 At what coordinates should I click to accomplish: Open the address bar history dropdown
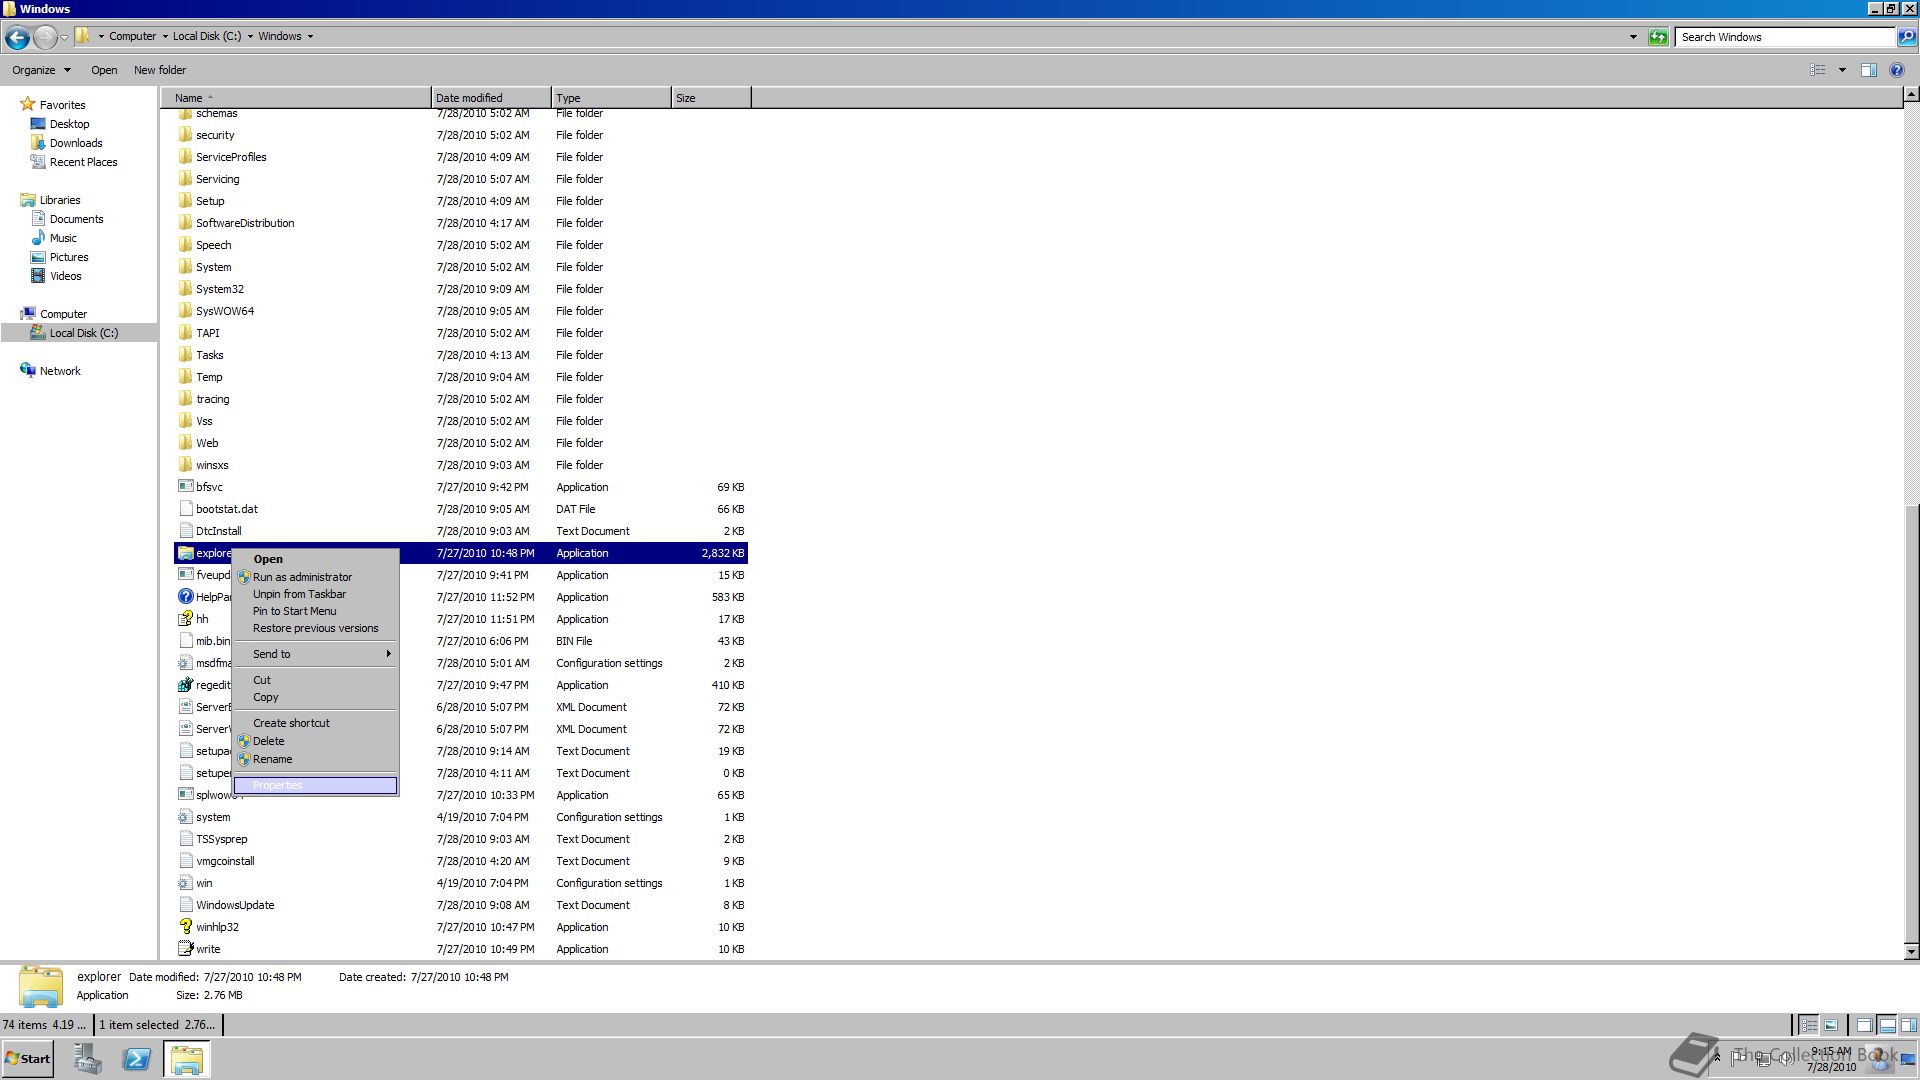1633,37
